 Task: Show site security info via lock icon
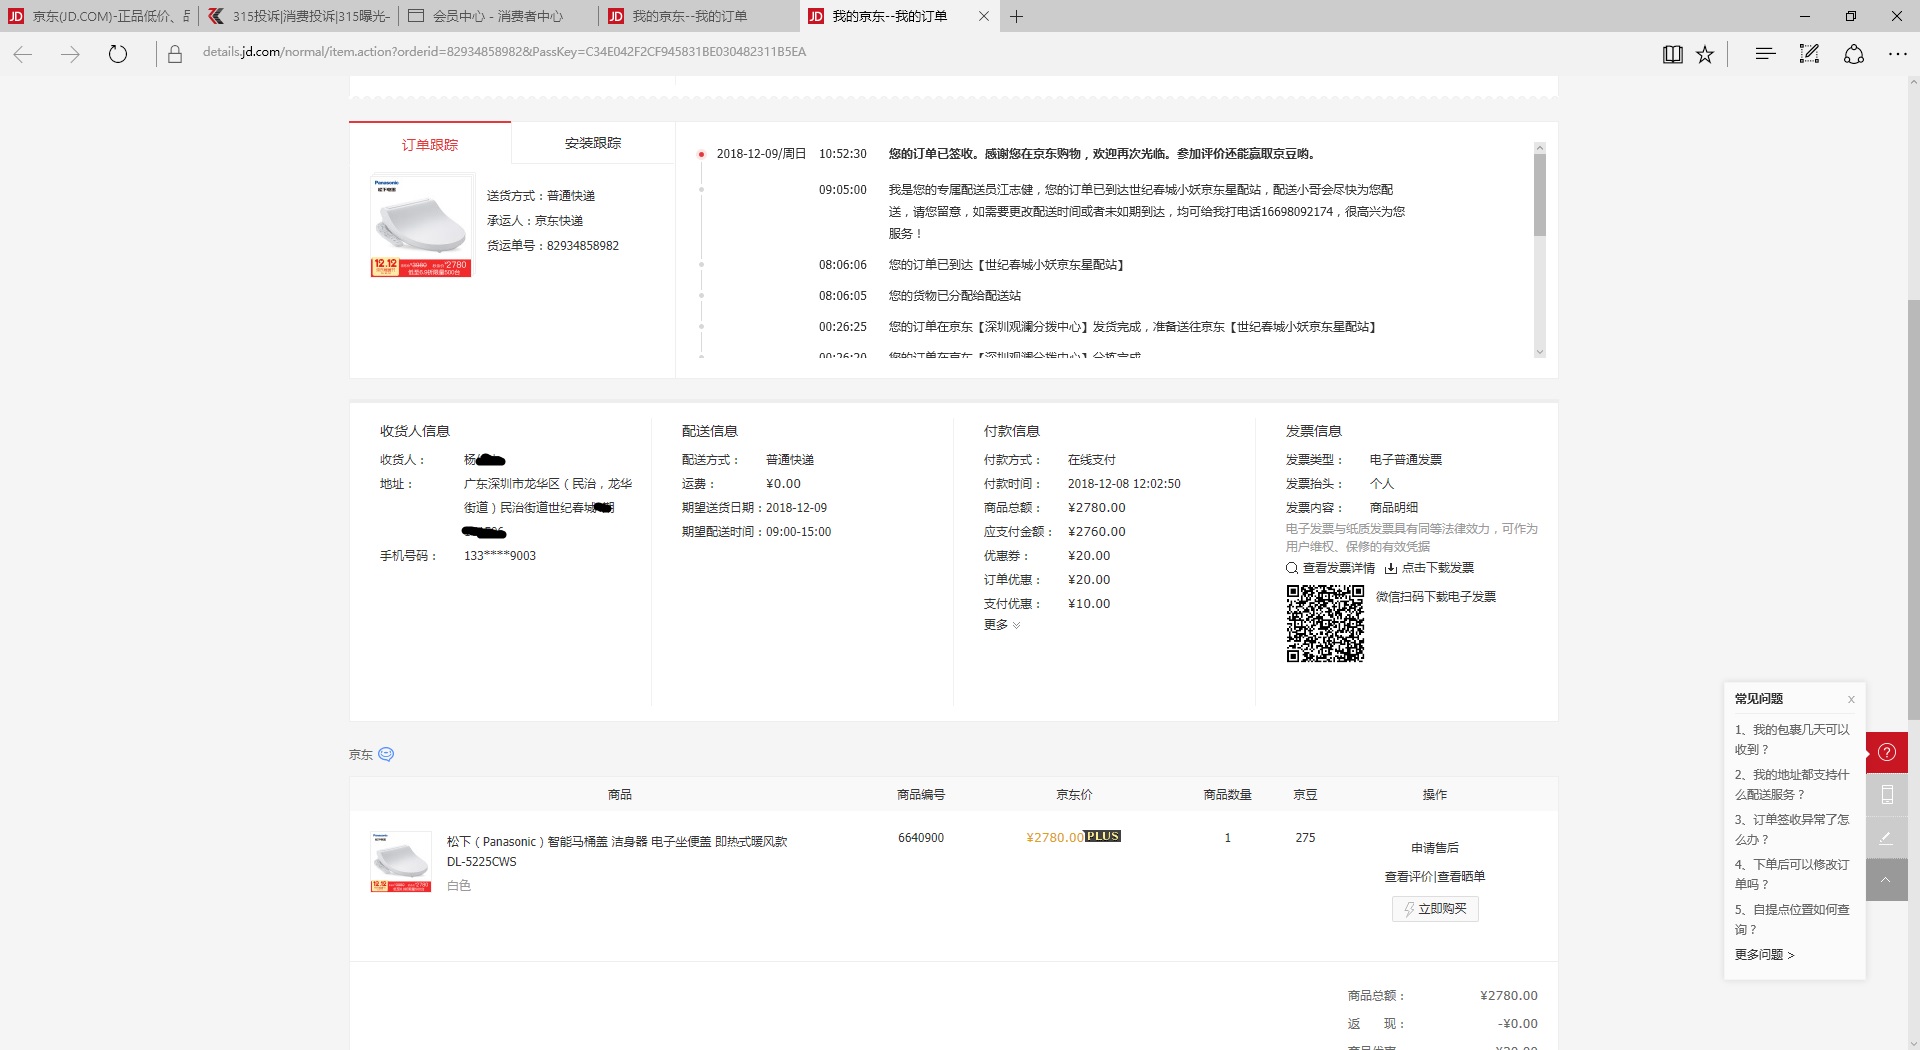pyautogui.click(x=175, y=54)
